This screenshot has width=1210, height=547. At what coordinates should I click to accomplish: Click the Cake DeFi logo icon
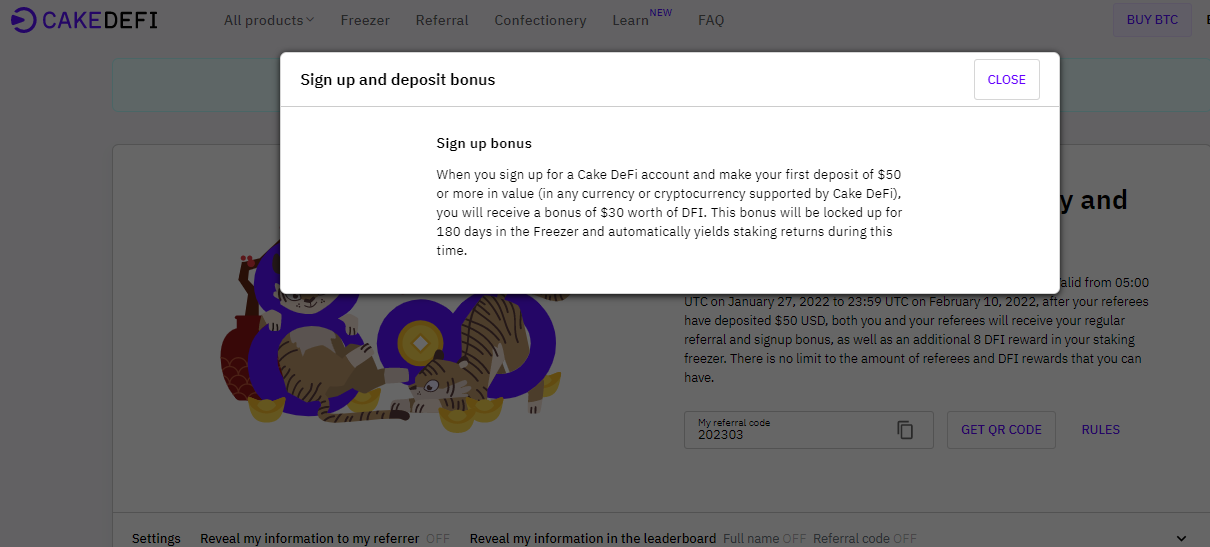click(24, 20)
